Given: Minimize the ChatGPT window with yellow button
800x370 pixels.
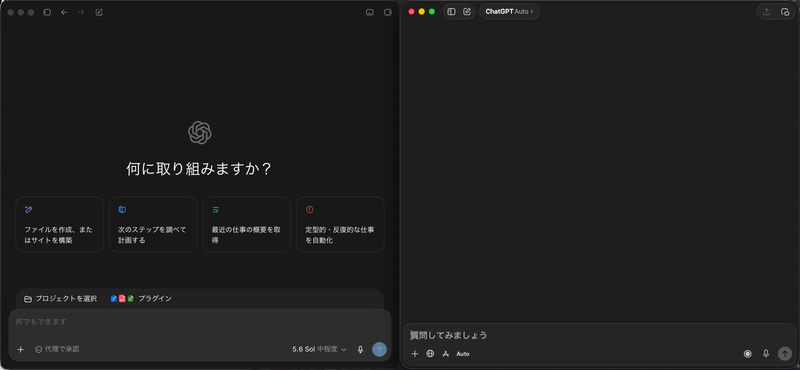Looking at the screenshot, I should tap(421, 12).
